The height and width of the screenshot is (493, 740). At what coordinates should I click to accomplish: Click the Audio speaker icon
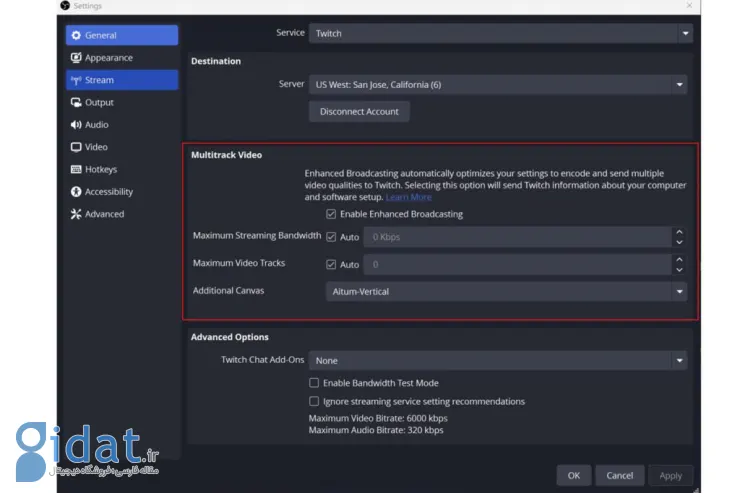pos(76,125)
